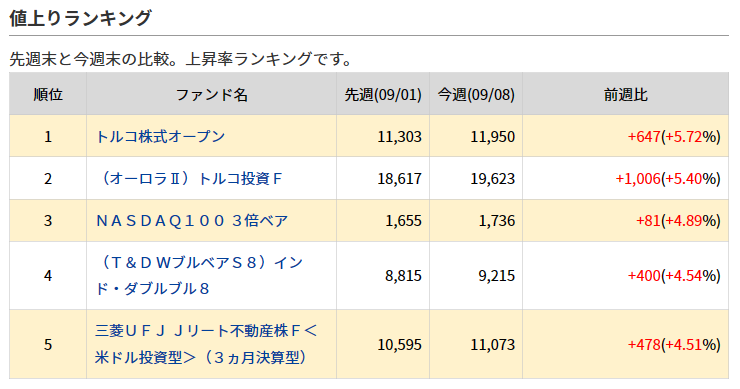
Task: Open the NASDAQ100 3倍ベア fund link
Action: 192,220
